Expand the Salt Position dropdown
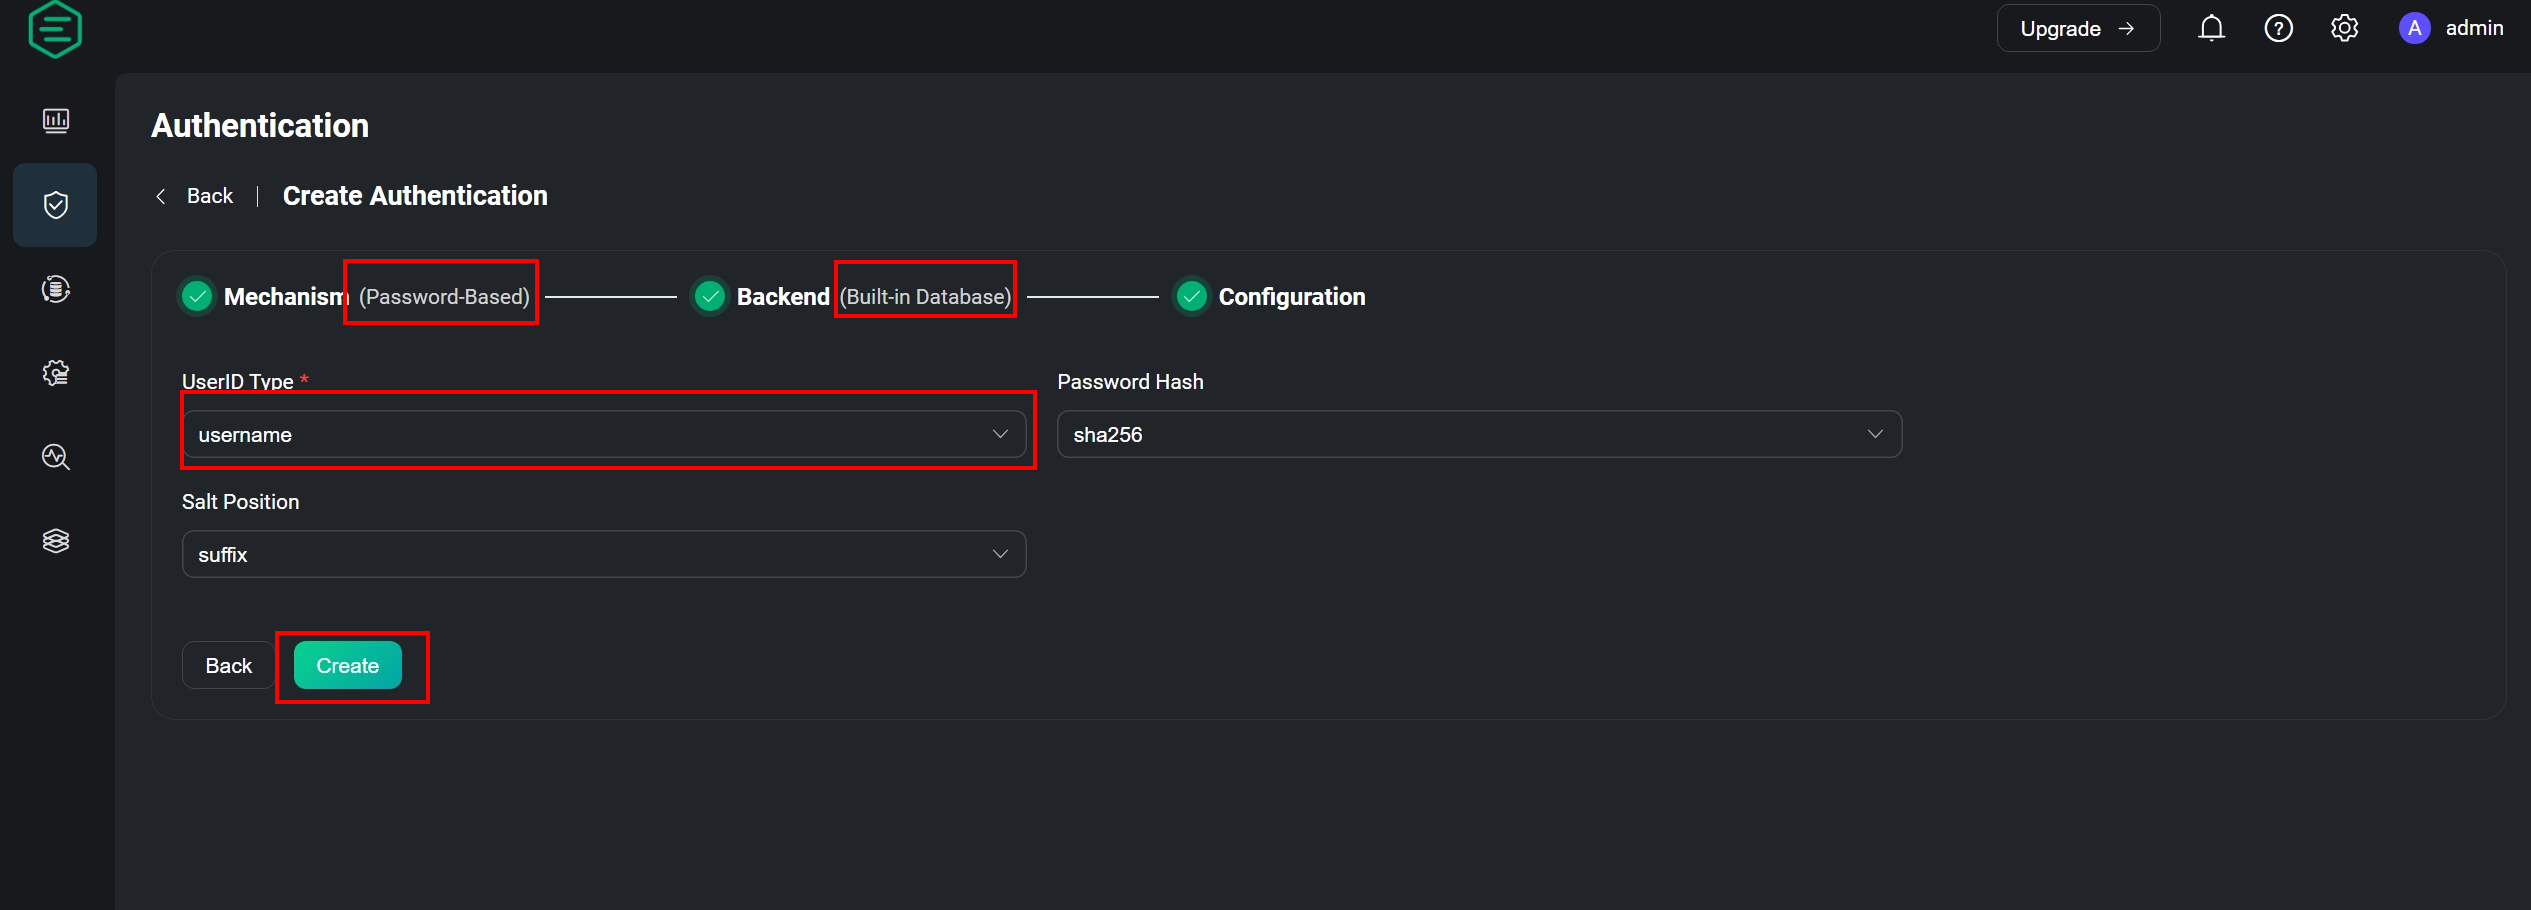This screenshot has height=910, width=2531. tap(604, 554)
